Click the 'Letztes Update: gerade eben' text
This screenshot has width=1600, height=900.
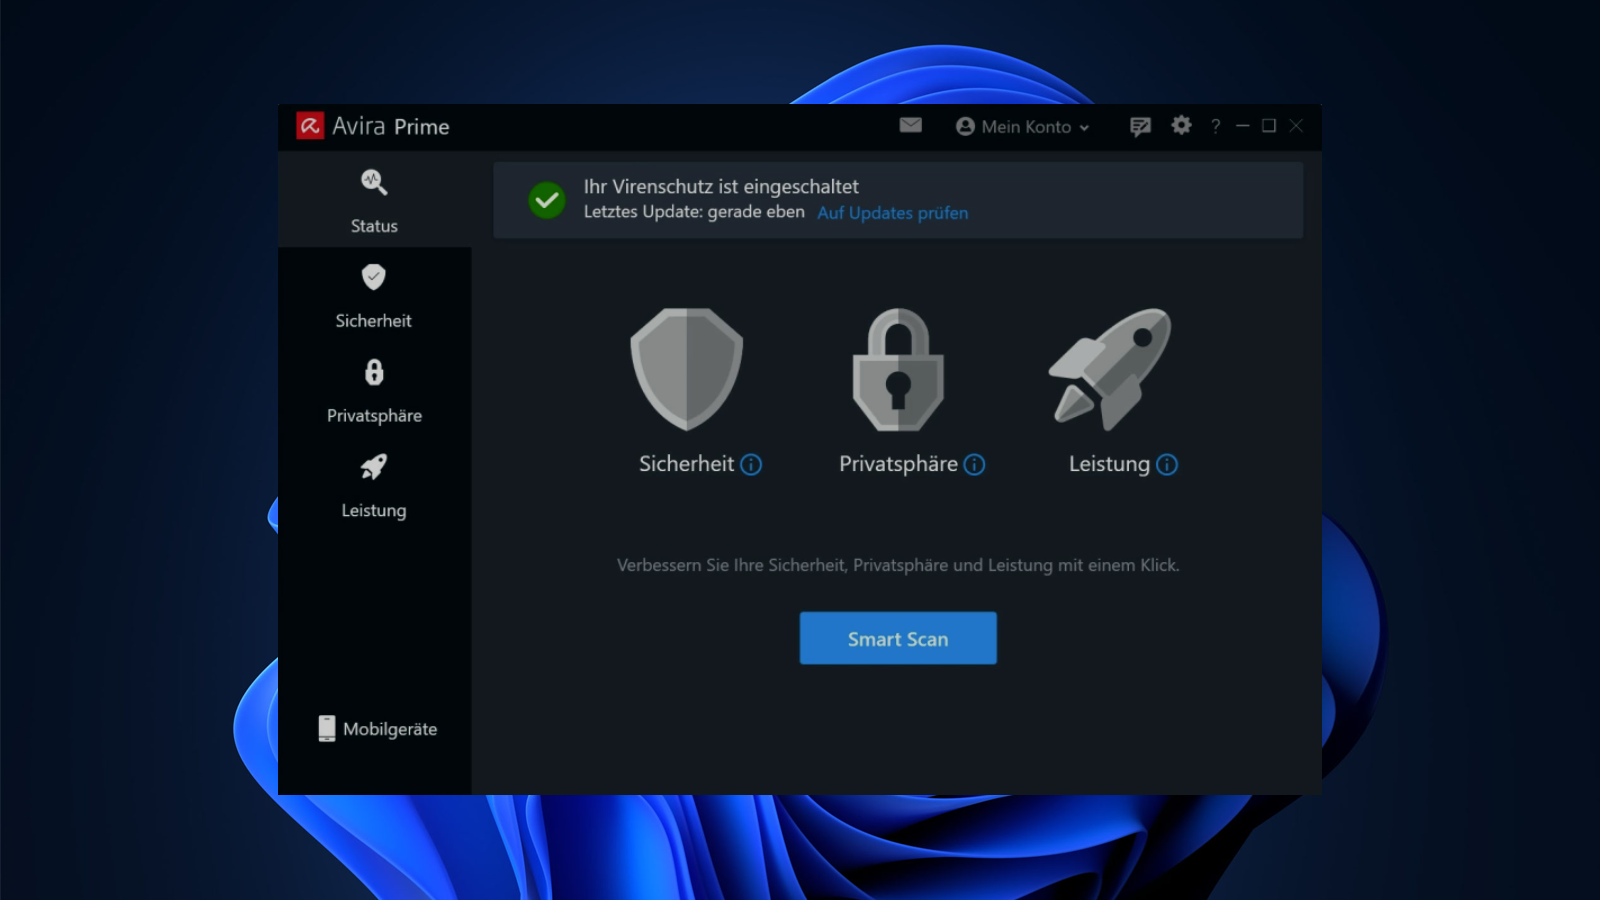[694, 212]
